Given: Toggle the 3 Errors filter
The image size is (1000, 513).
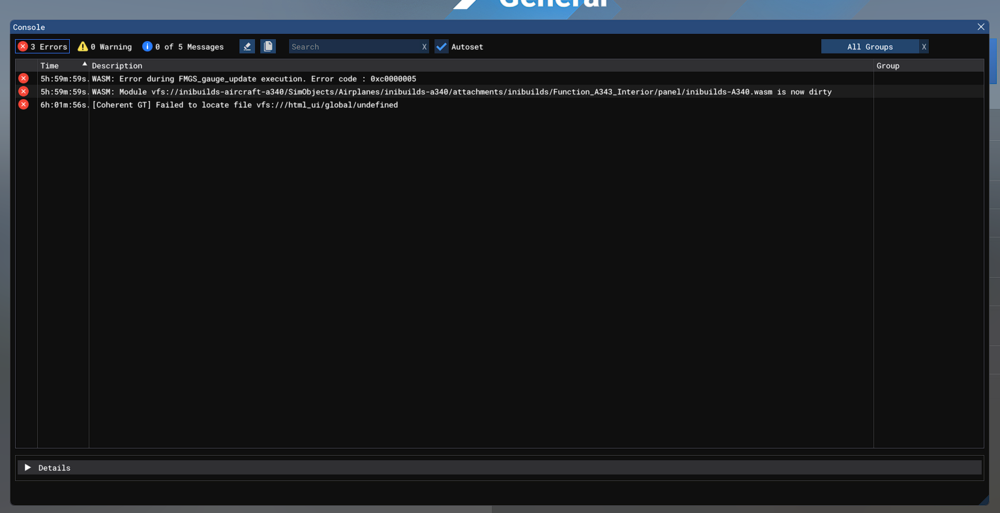Looking at the screenshot, I should [x=42, y=47].
